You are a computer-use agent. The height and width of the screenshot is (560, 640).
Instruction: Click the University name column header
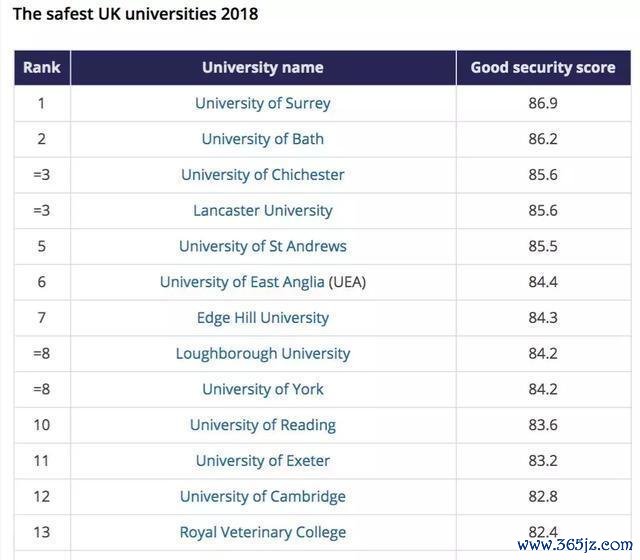coord(262,68)
